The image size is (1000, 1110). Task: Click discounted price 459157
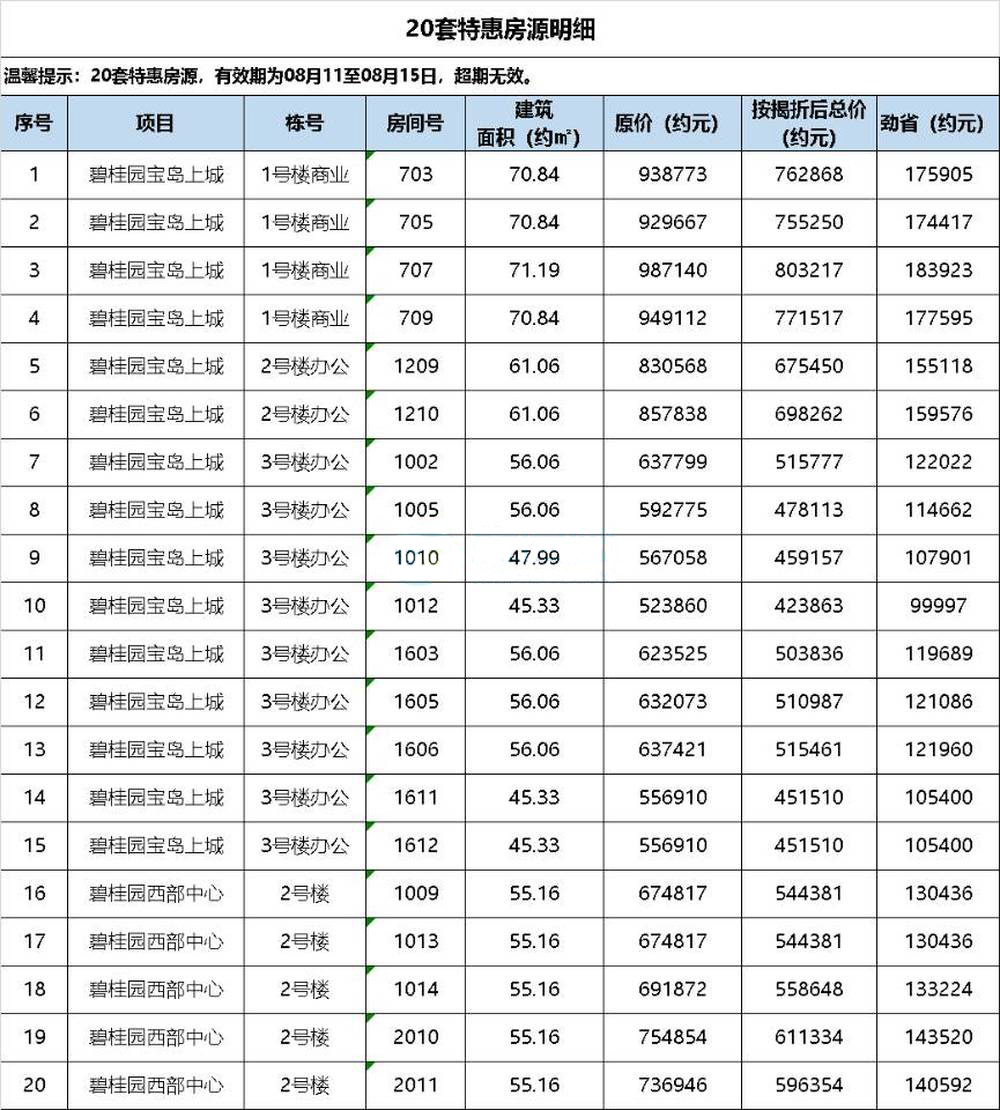(809, 558)
